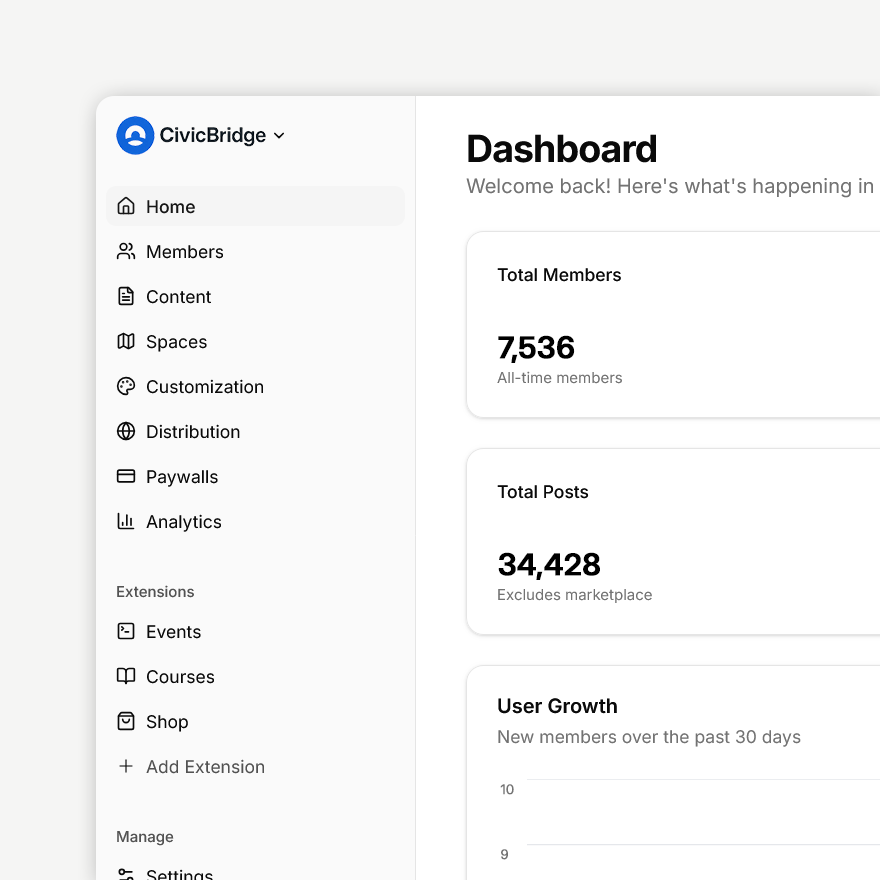Expand the CivicBridge workspace switcher
The image size is (880, 880).
(x=278, y=135)
